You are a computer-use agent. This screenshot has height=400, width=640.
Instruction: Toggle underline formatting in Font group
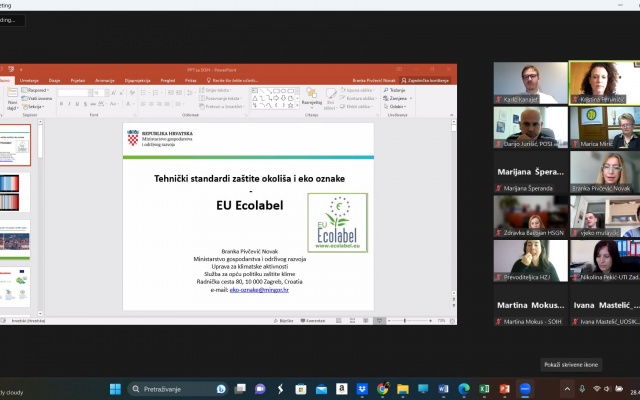78,103
